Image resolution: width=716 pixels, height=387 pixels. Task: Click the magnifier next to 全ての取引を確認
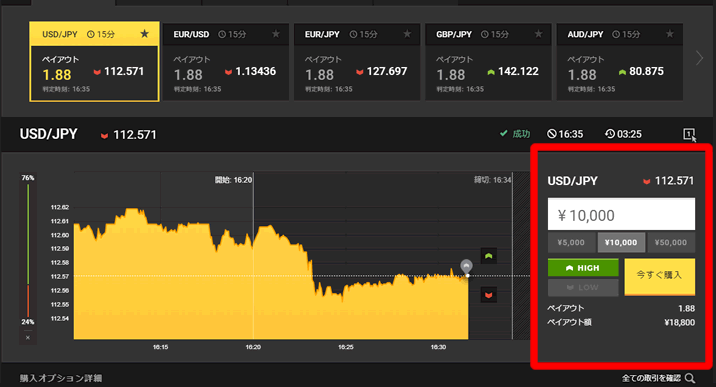690,378
